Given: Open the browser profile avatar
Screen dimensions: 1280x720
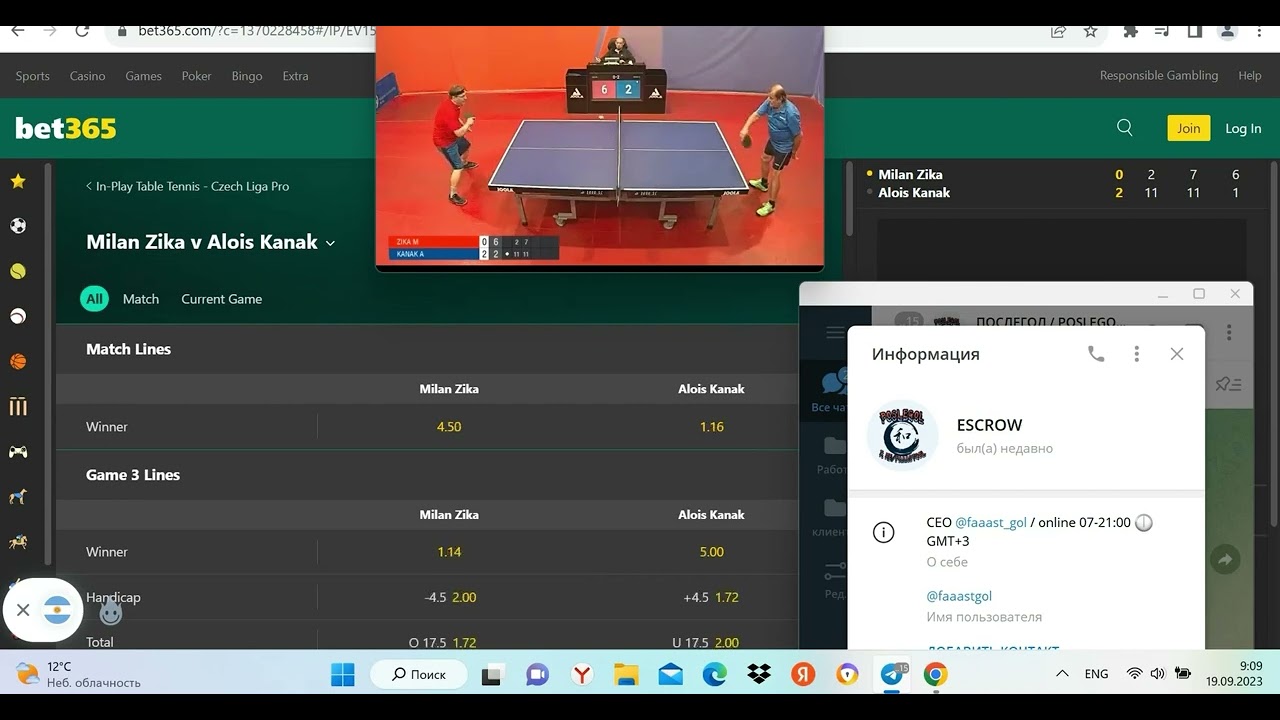Looking at the screenshot, I should coord(1227,31).
